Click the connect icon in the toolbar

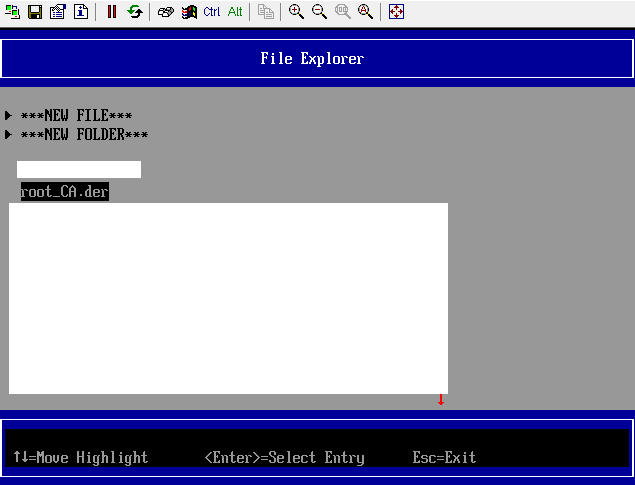(13, 12)
